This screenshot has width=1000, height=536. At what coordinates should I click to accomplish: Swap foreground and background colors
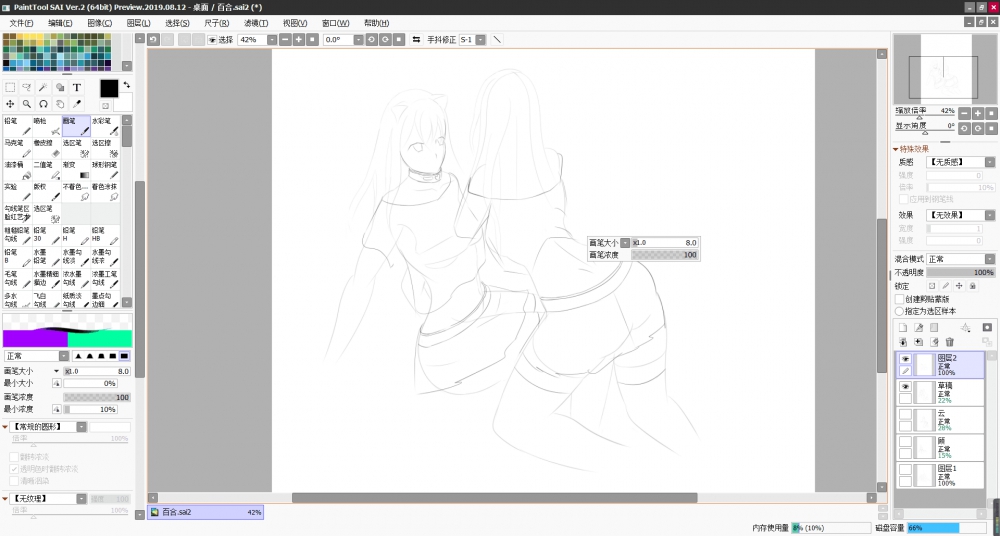pos(127,85)
